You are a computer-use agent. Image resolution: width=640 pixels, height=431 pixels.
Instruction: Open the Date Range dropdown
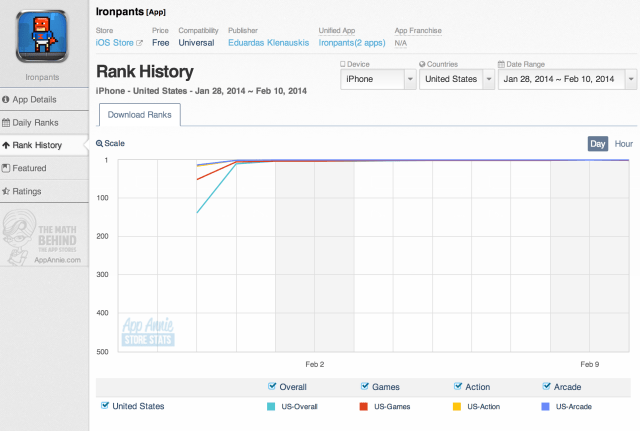566,78
